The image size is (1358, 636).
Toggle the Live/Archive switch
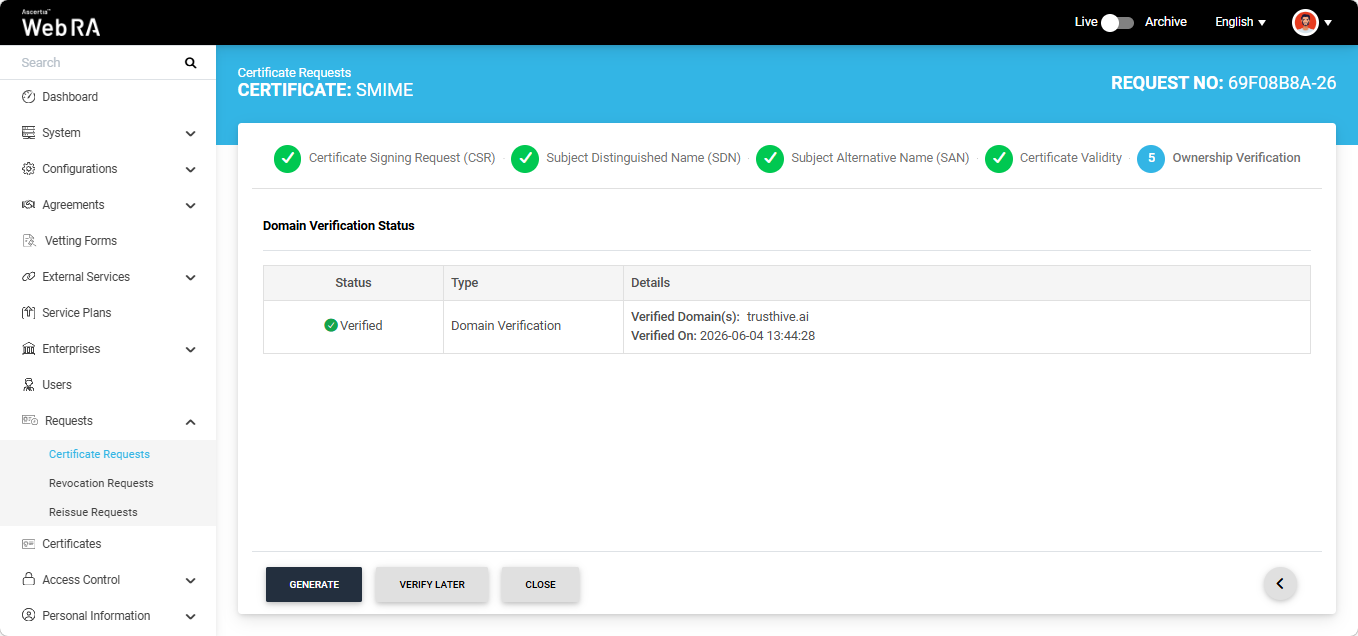[1116, 22]
